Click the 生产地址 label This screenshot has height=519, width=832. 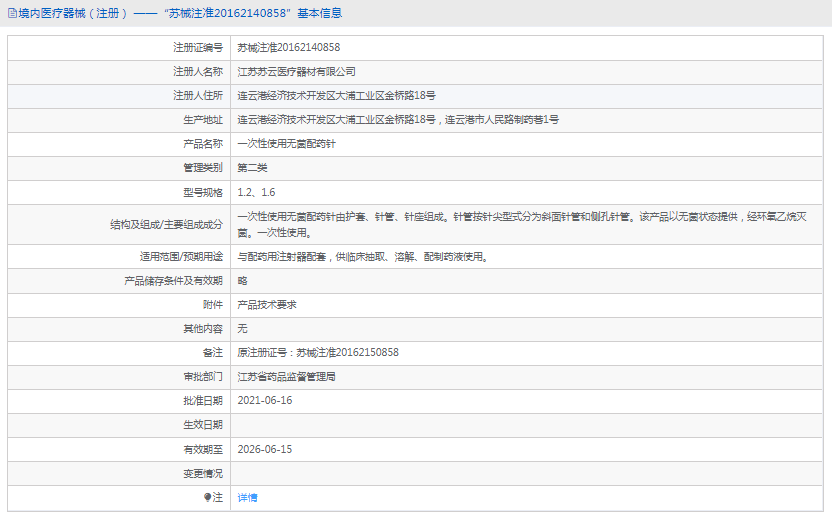pyautogui.click(x=203, y=119)
